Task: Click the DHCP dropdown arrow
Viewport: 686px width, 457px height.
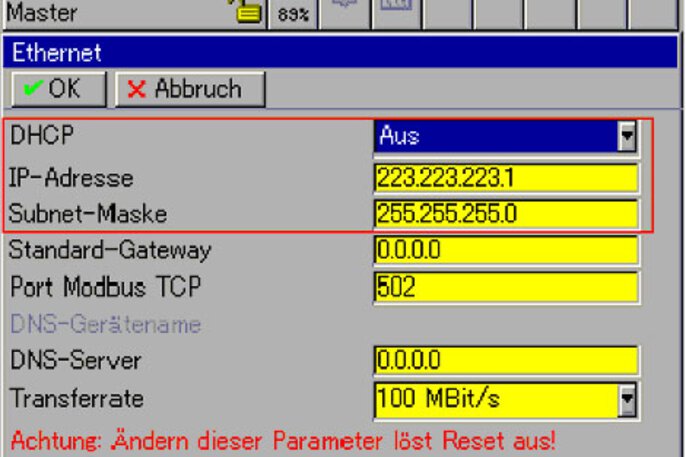Action: pos(627,136)
